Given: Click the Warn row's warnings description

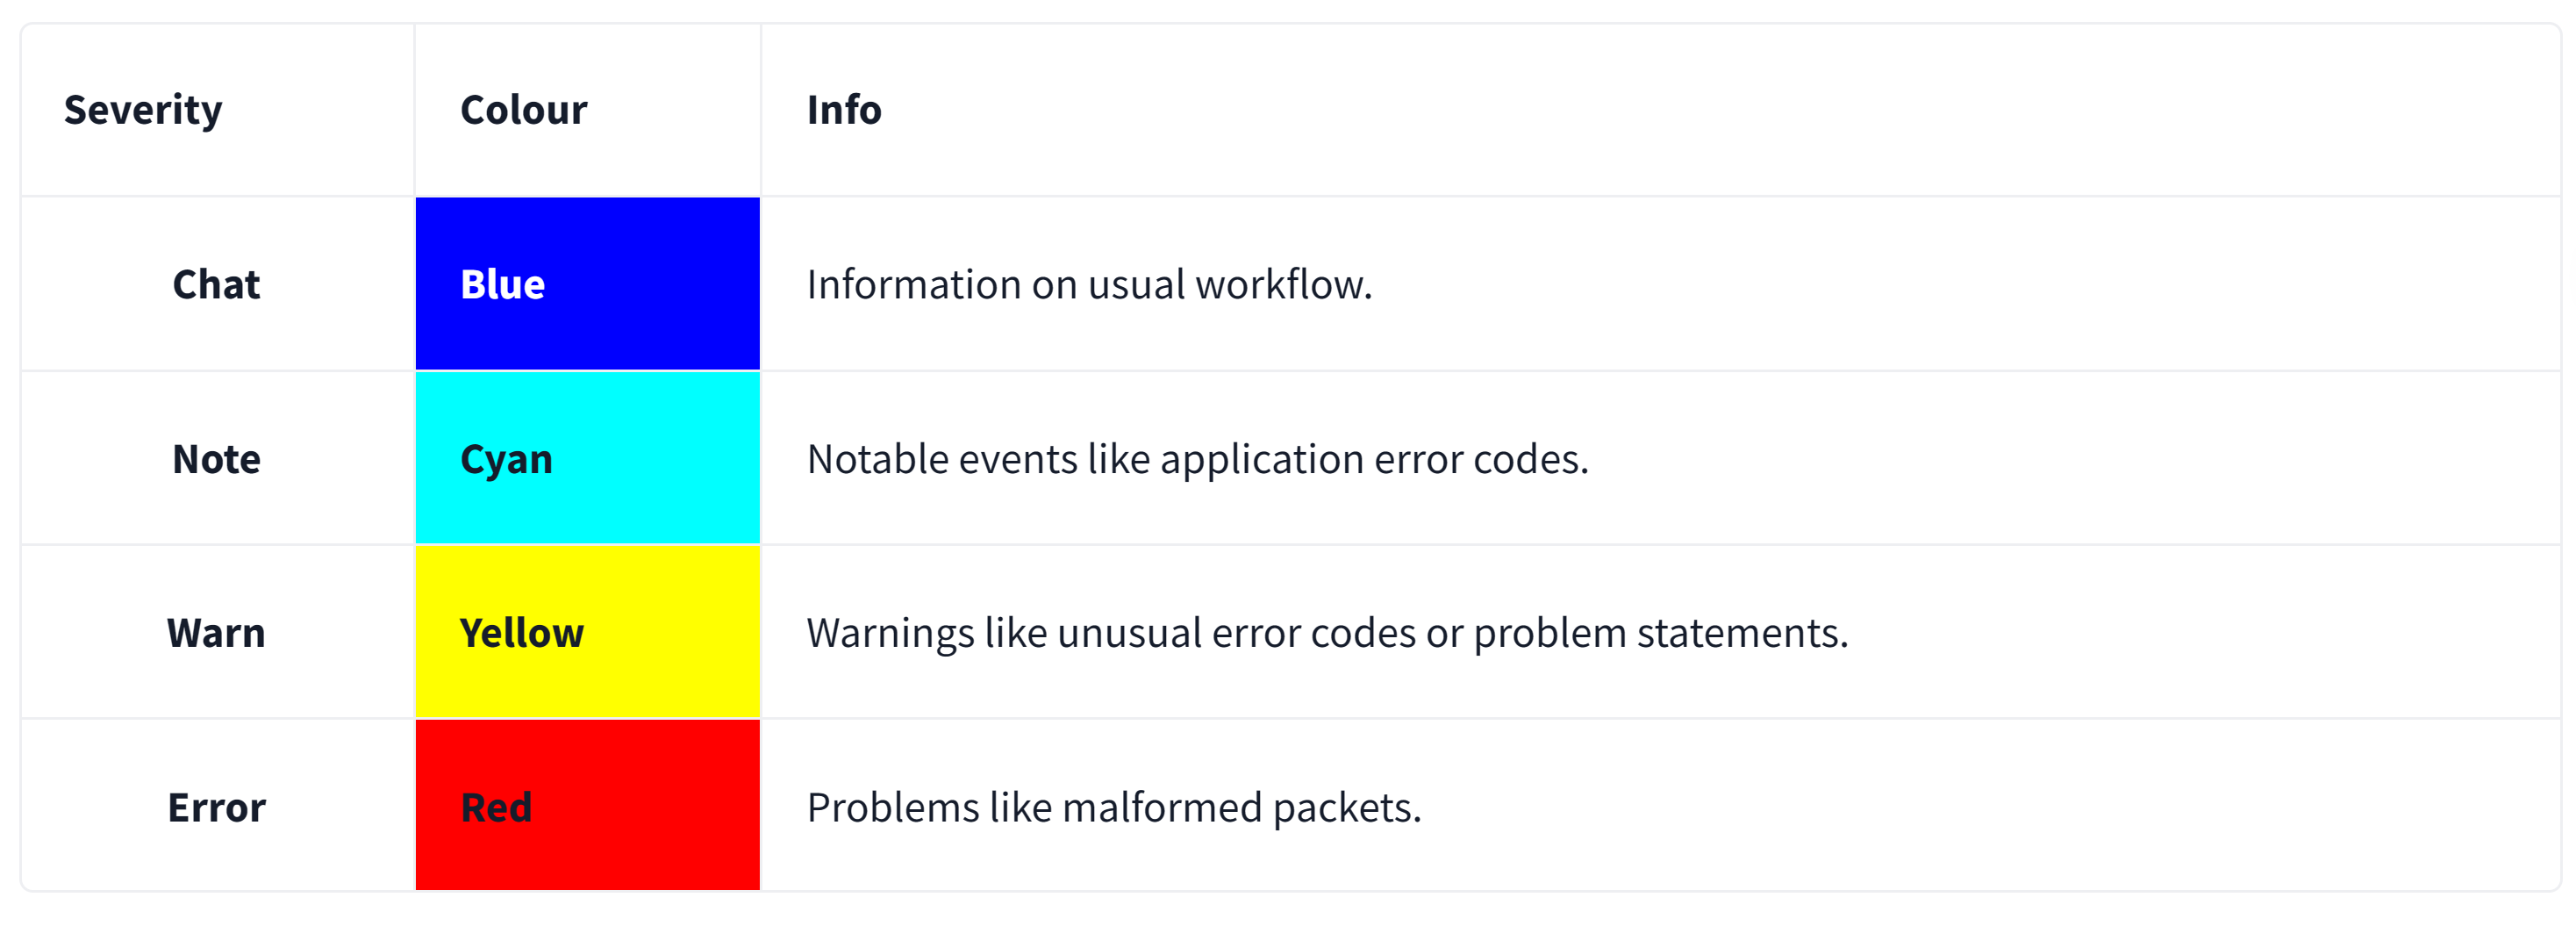Looking at the screenshot, I should coord(1327,633).
